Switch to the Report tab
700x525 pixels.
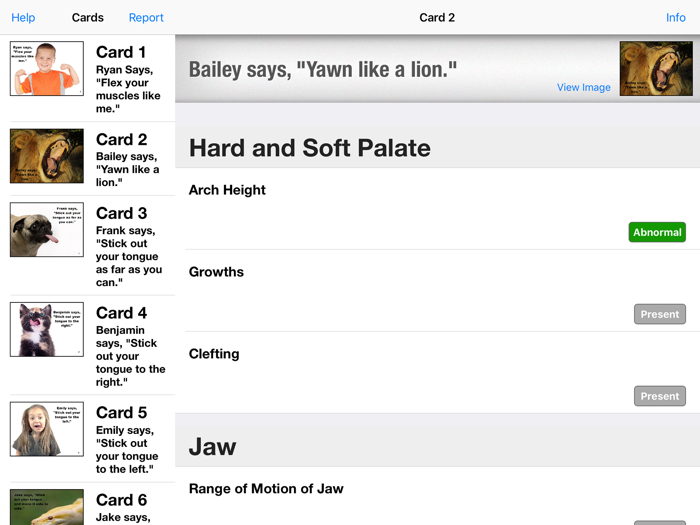[x=146, y=18]
